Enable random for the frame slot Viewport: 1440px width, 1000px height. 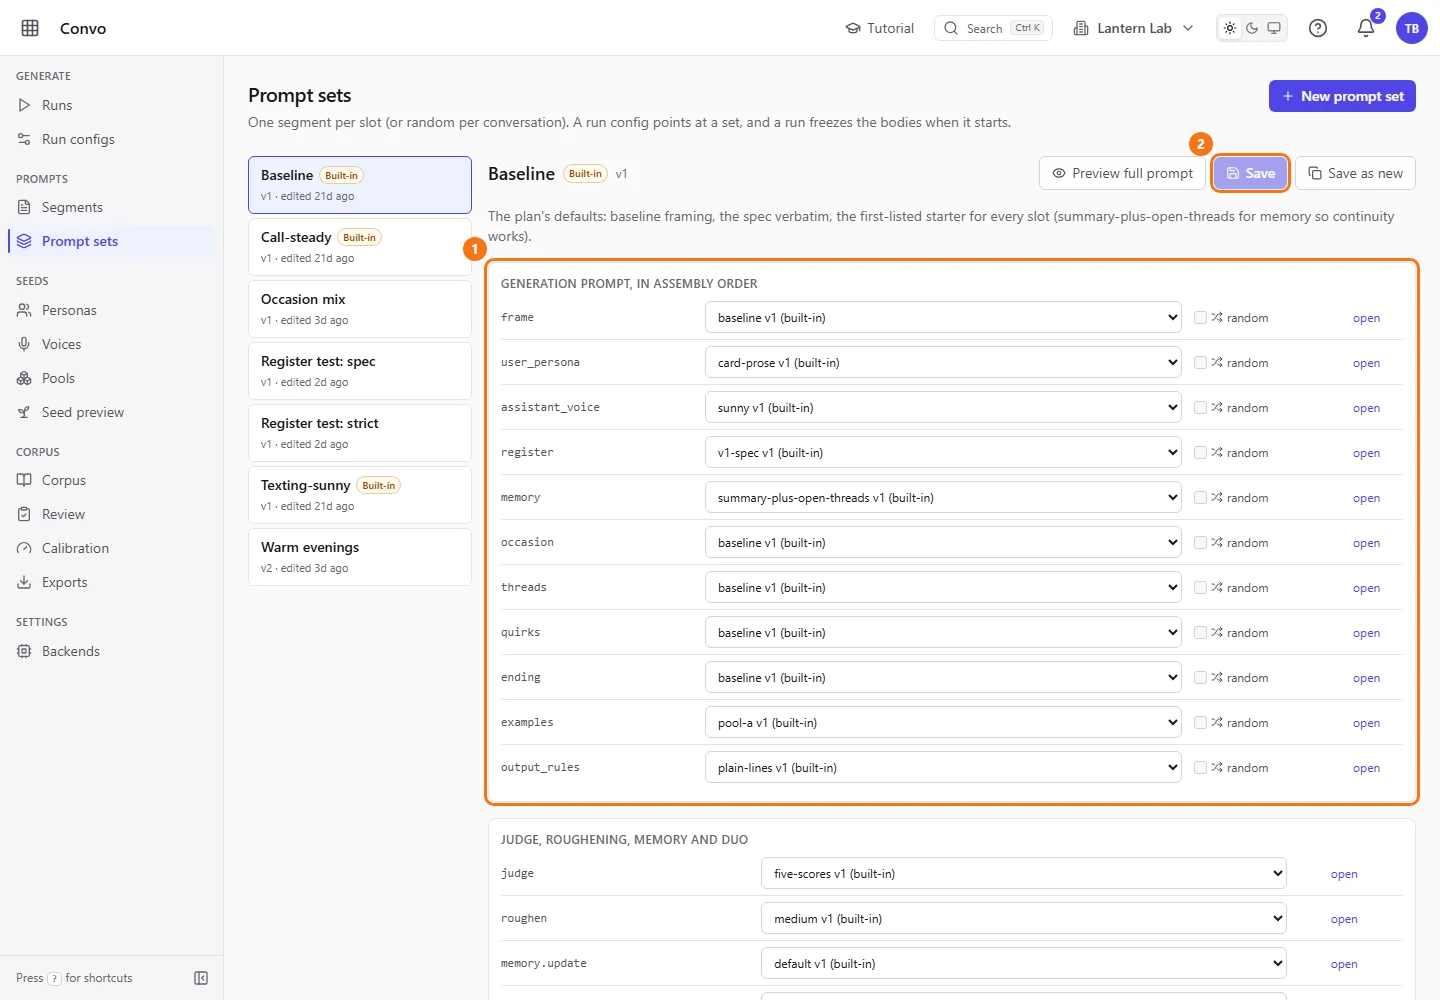(1200, 318)
